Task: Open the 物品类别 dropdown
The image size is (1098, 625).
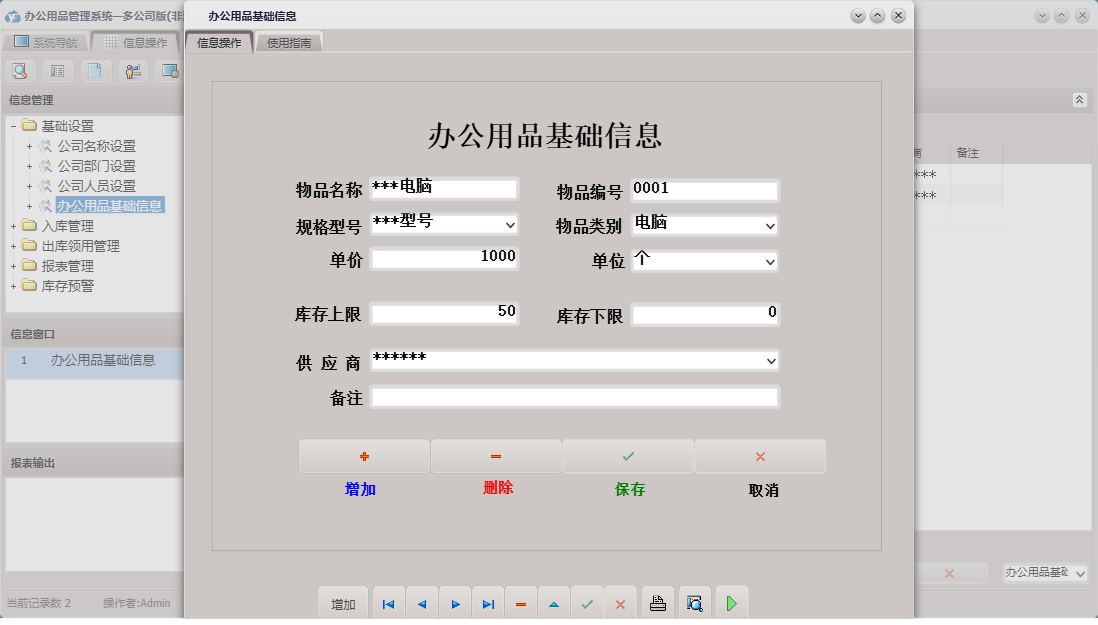Action: point(768,225)
